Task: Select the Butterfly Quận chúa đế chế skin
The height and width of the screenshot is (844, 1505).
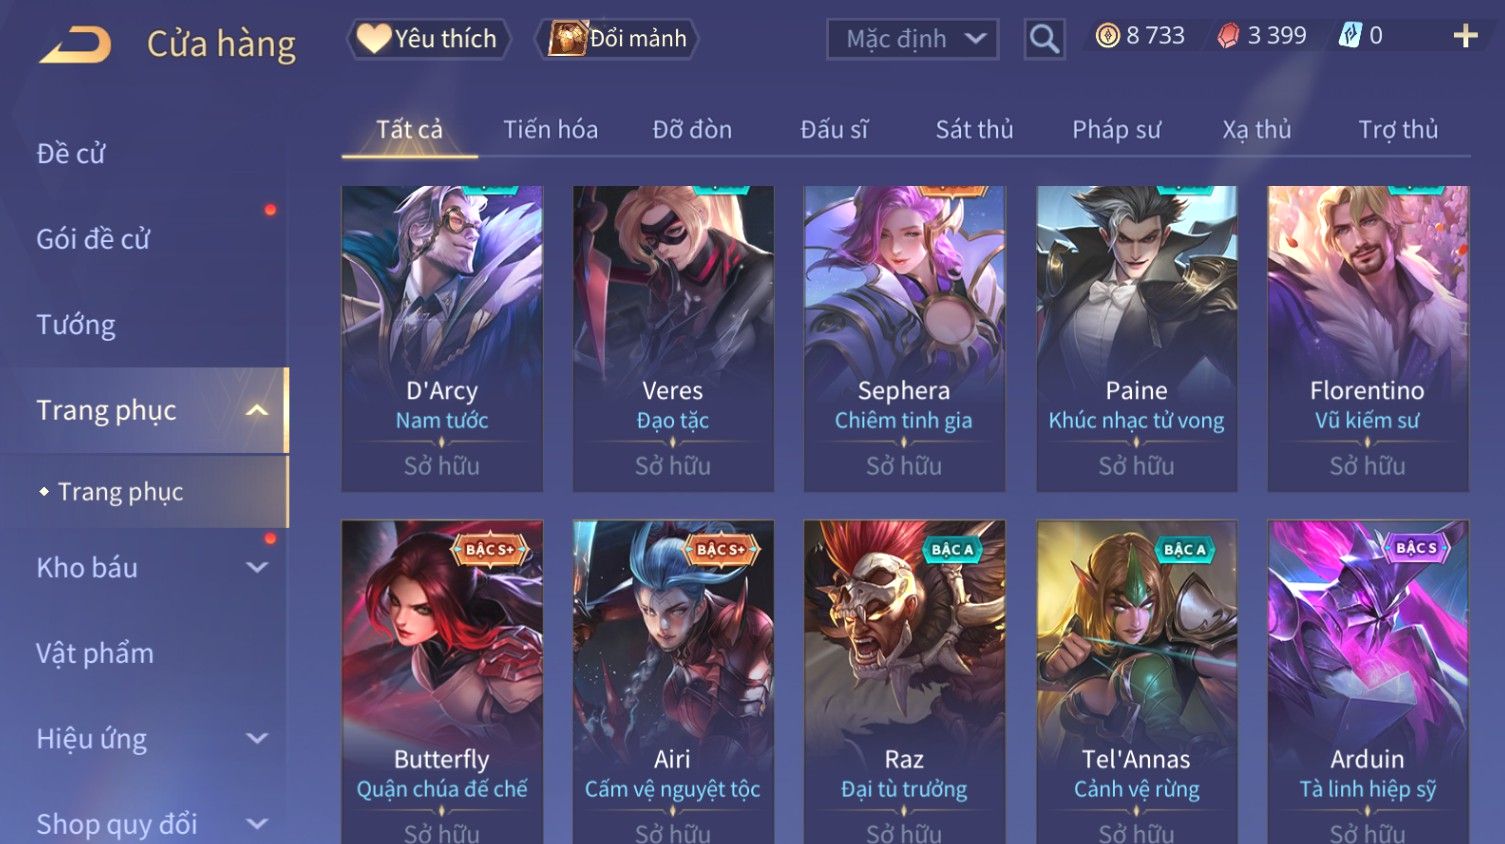Action: pyautogui.click(x=442, y=682)
